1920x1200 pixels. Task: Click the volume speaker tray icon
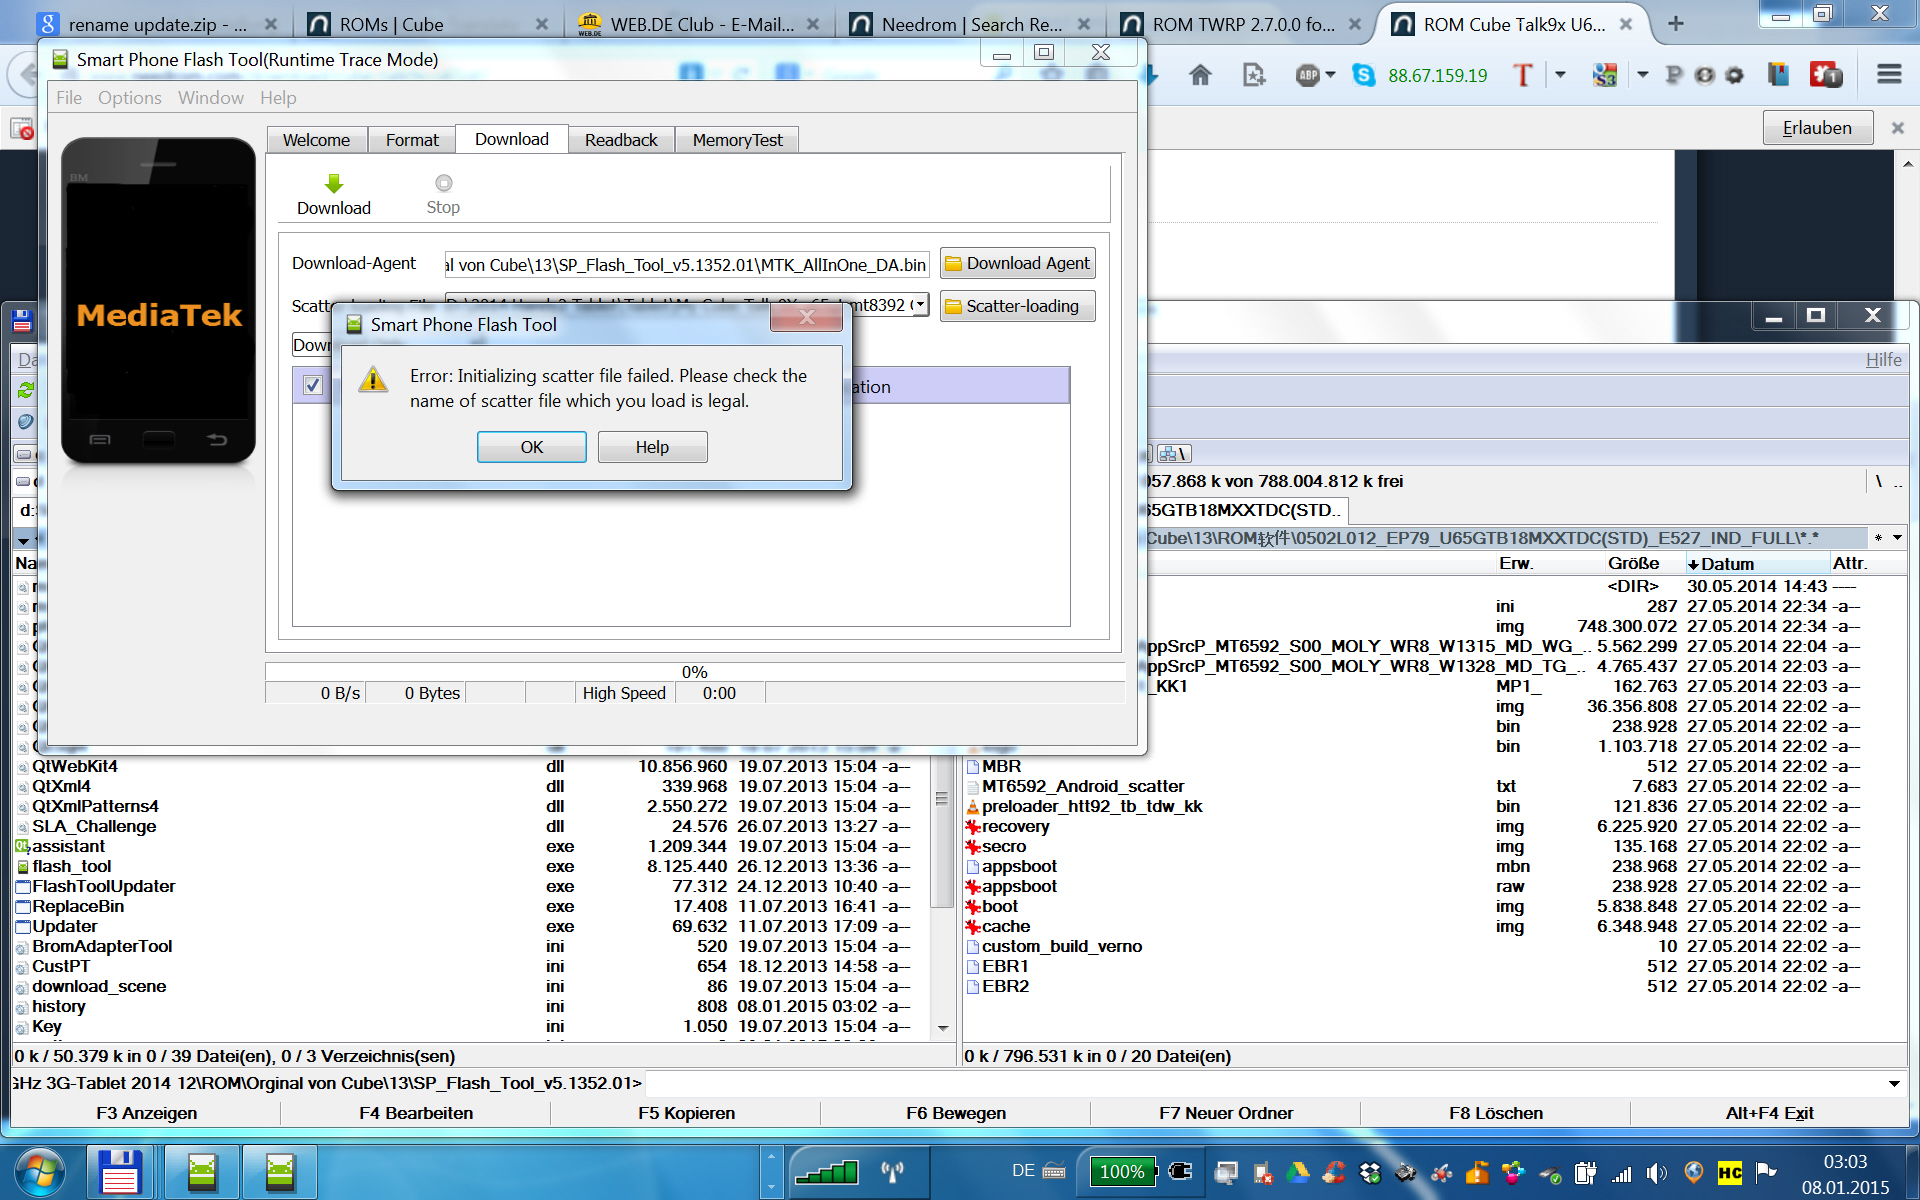tap(1656, 1173)
